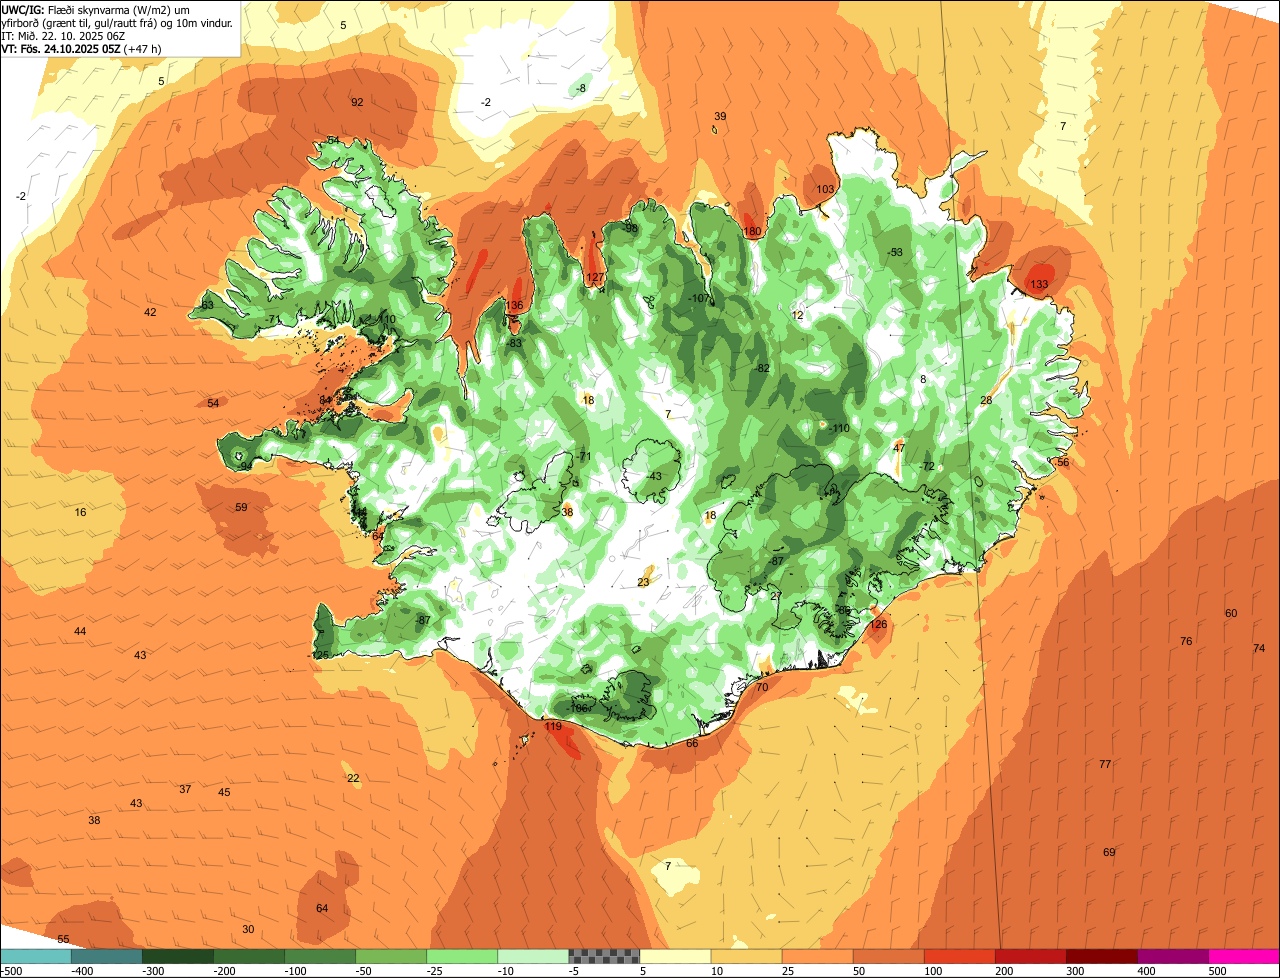This screenshot has width=1280, height=978.
Task: Click the 66 value label off the south coast
Action: coord(692,743)
